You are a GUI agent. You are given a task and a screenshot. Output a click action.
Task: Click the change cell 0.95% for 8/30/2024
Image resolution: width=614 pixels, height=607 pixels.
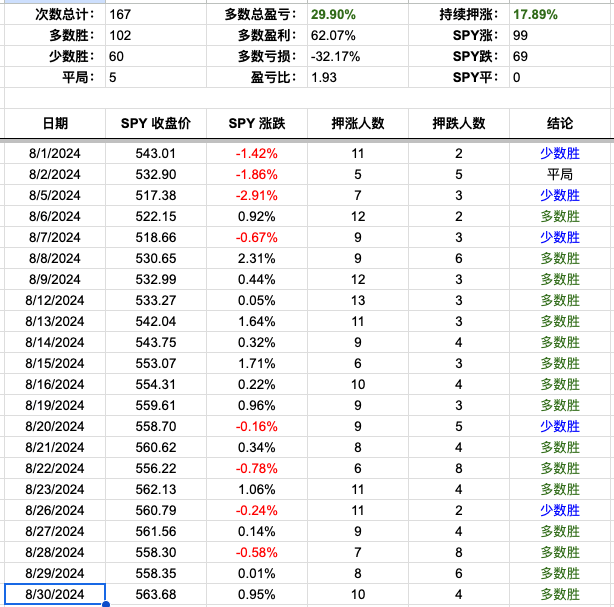(257, 594)
